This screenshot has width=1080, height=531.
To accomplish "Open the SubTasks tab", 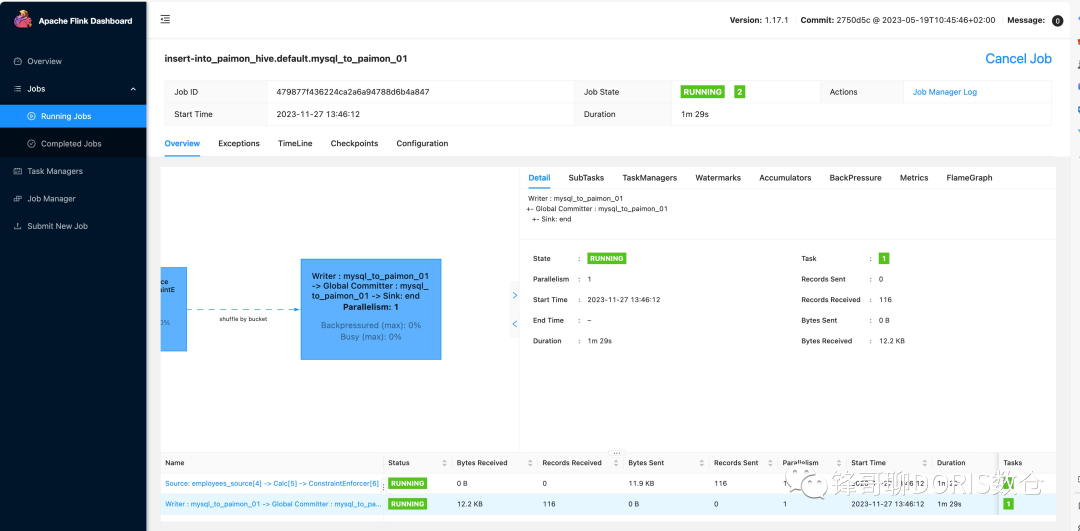I will (x=586, y=178).
